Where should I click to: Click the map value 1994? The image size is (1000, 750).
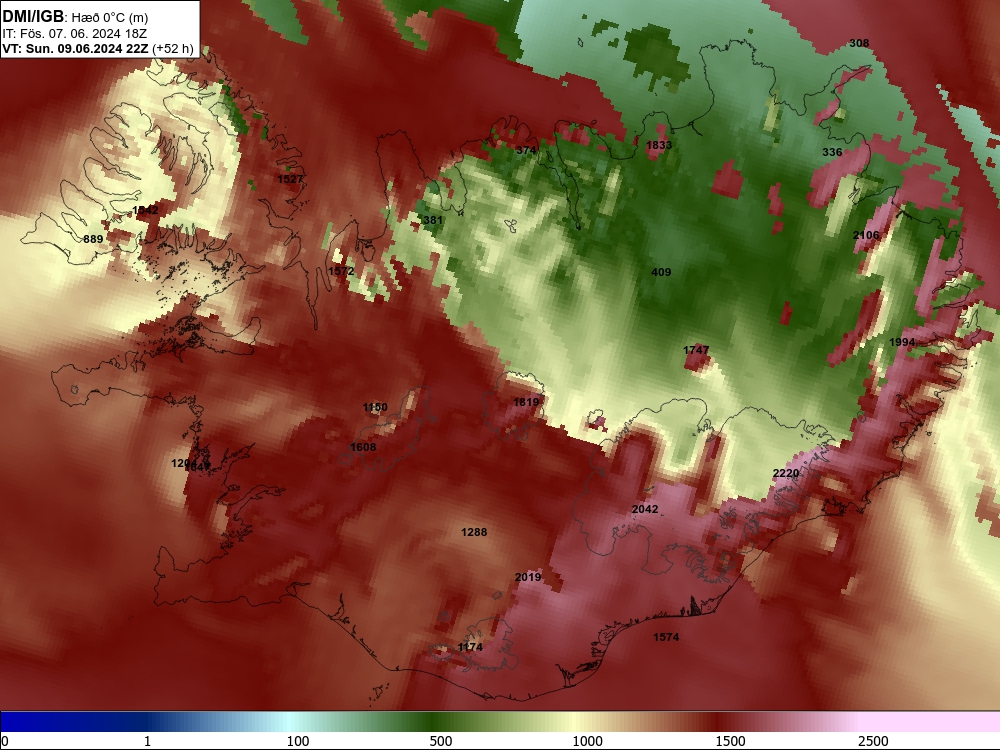902,342
